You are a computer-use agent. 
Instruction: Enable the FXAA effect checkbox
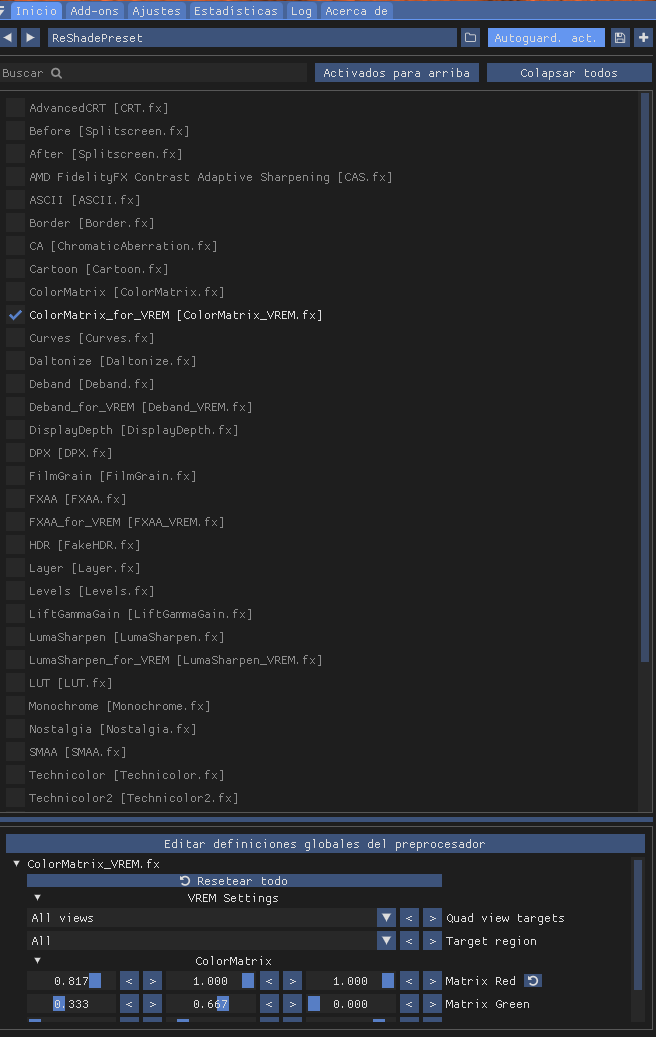point(15,499)
